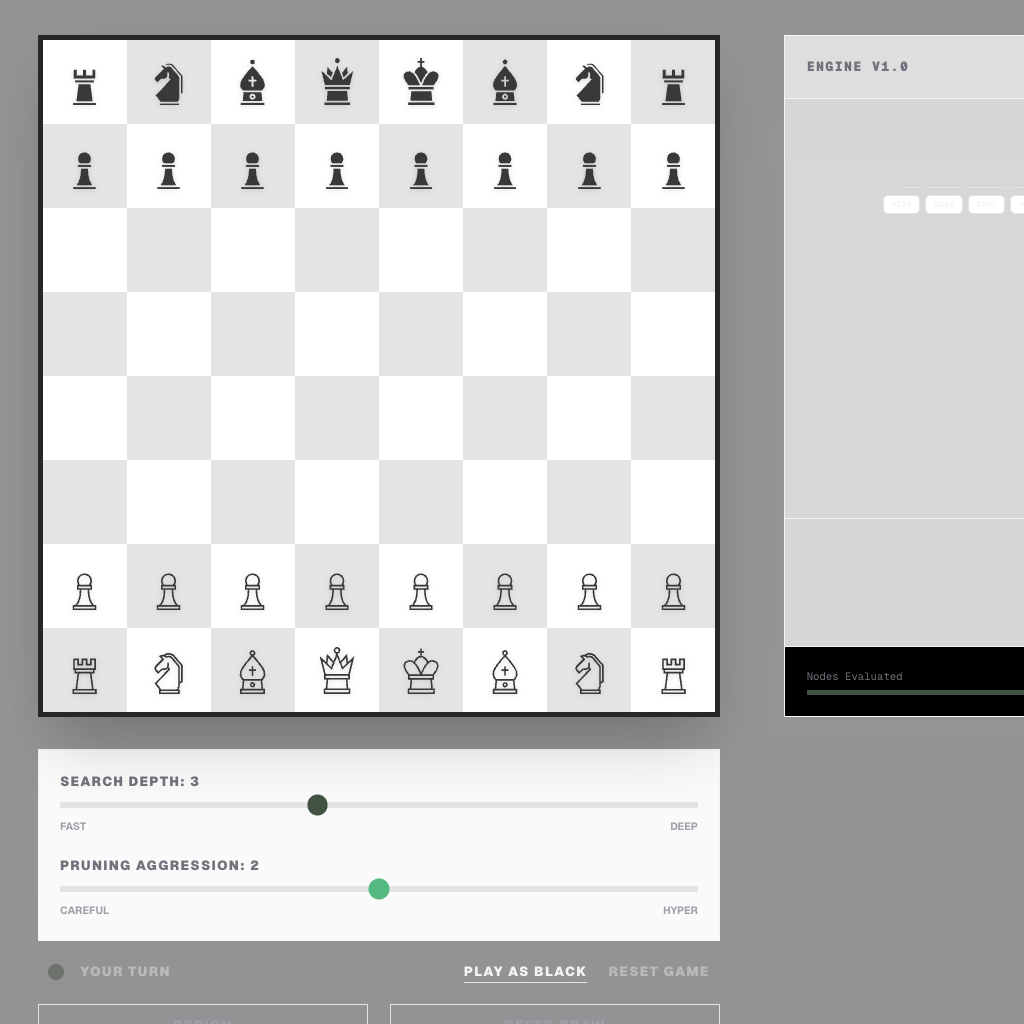1024x1024 pixels.
Task: Click the black rook on a8
Action: coord(84,82)
